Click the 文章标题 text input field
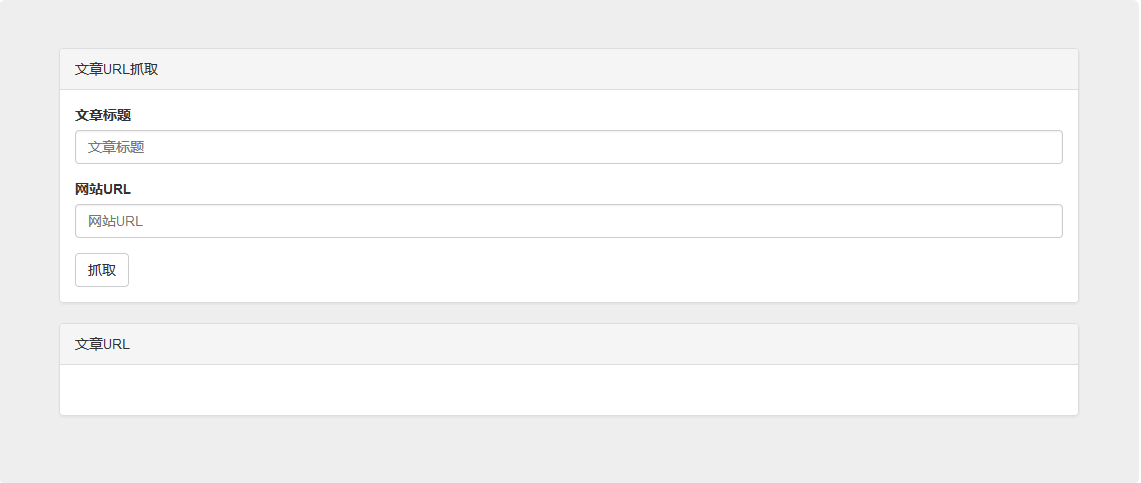 (568, 147)
